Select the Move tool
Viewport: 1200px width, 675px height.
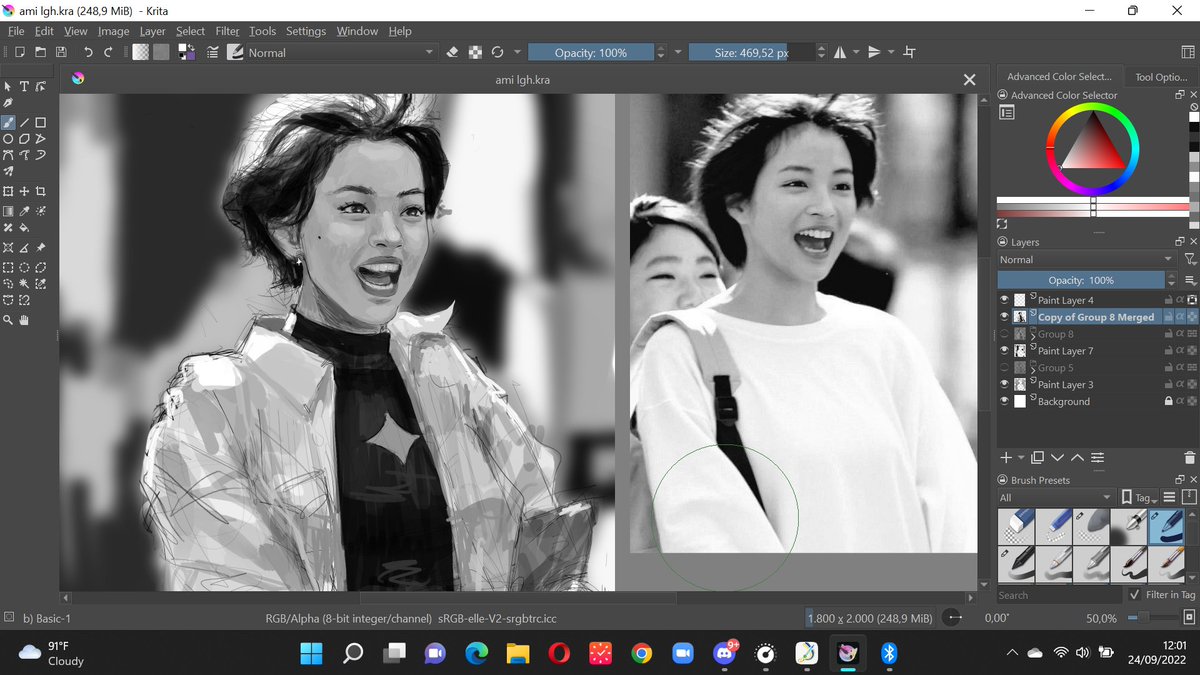pos(24,192)
